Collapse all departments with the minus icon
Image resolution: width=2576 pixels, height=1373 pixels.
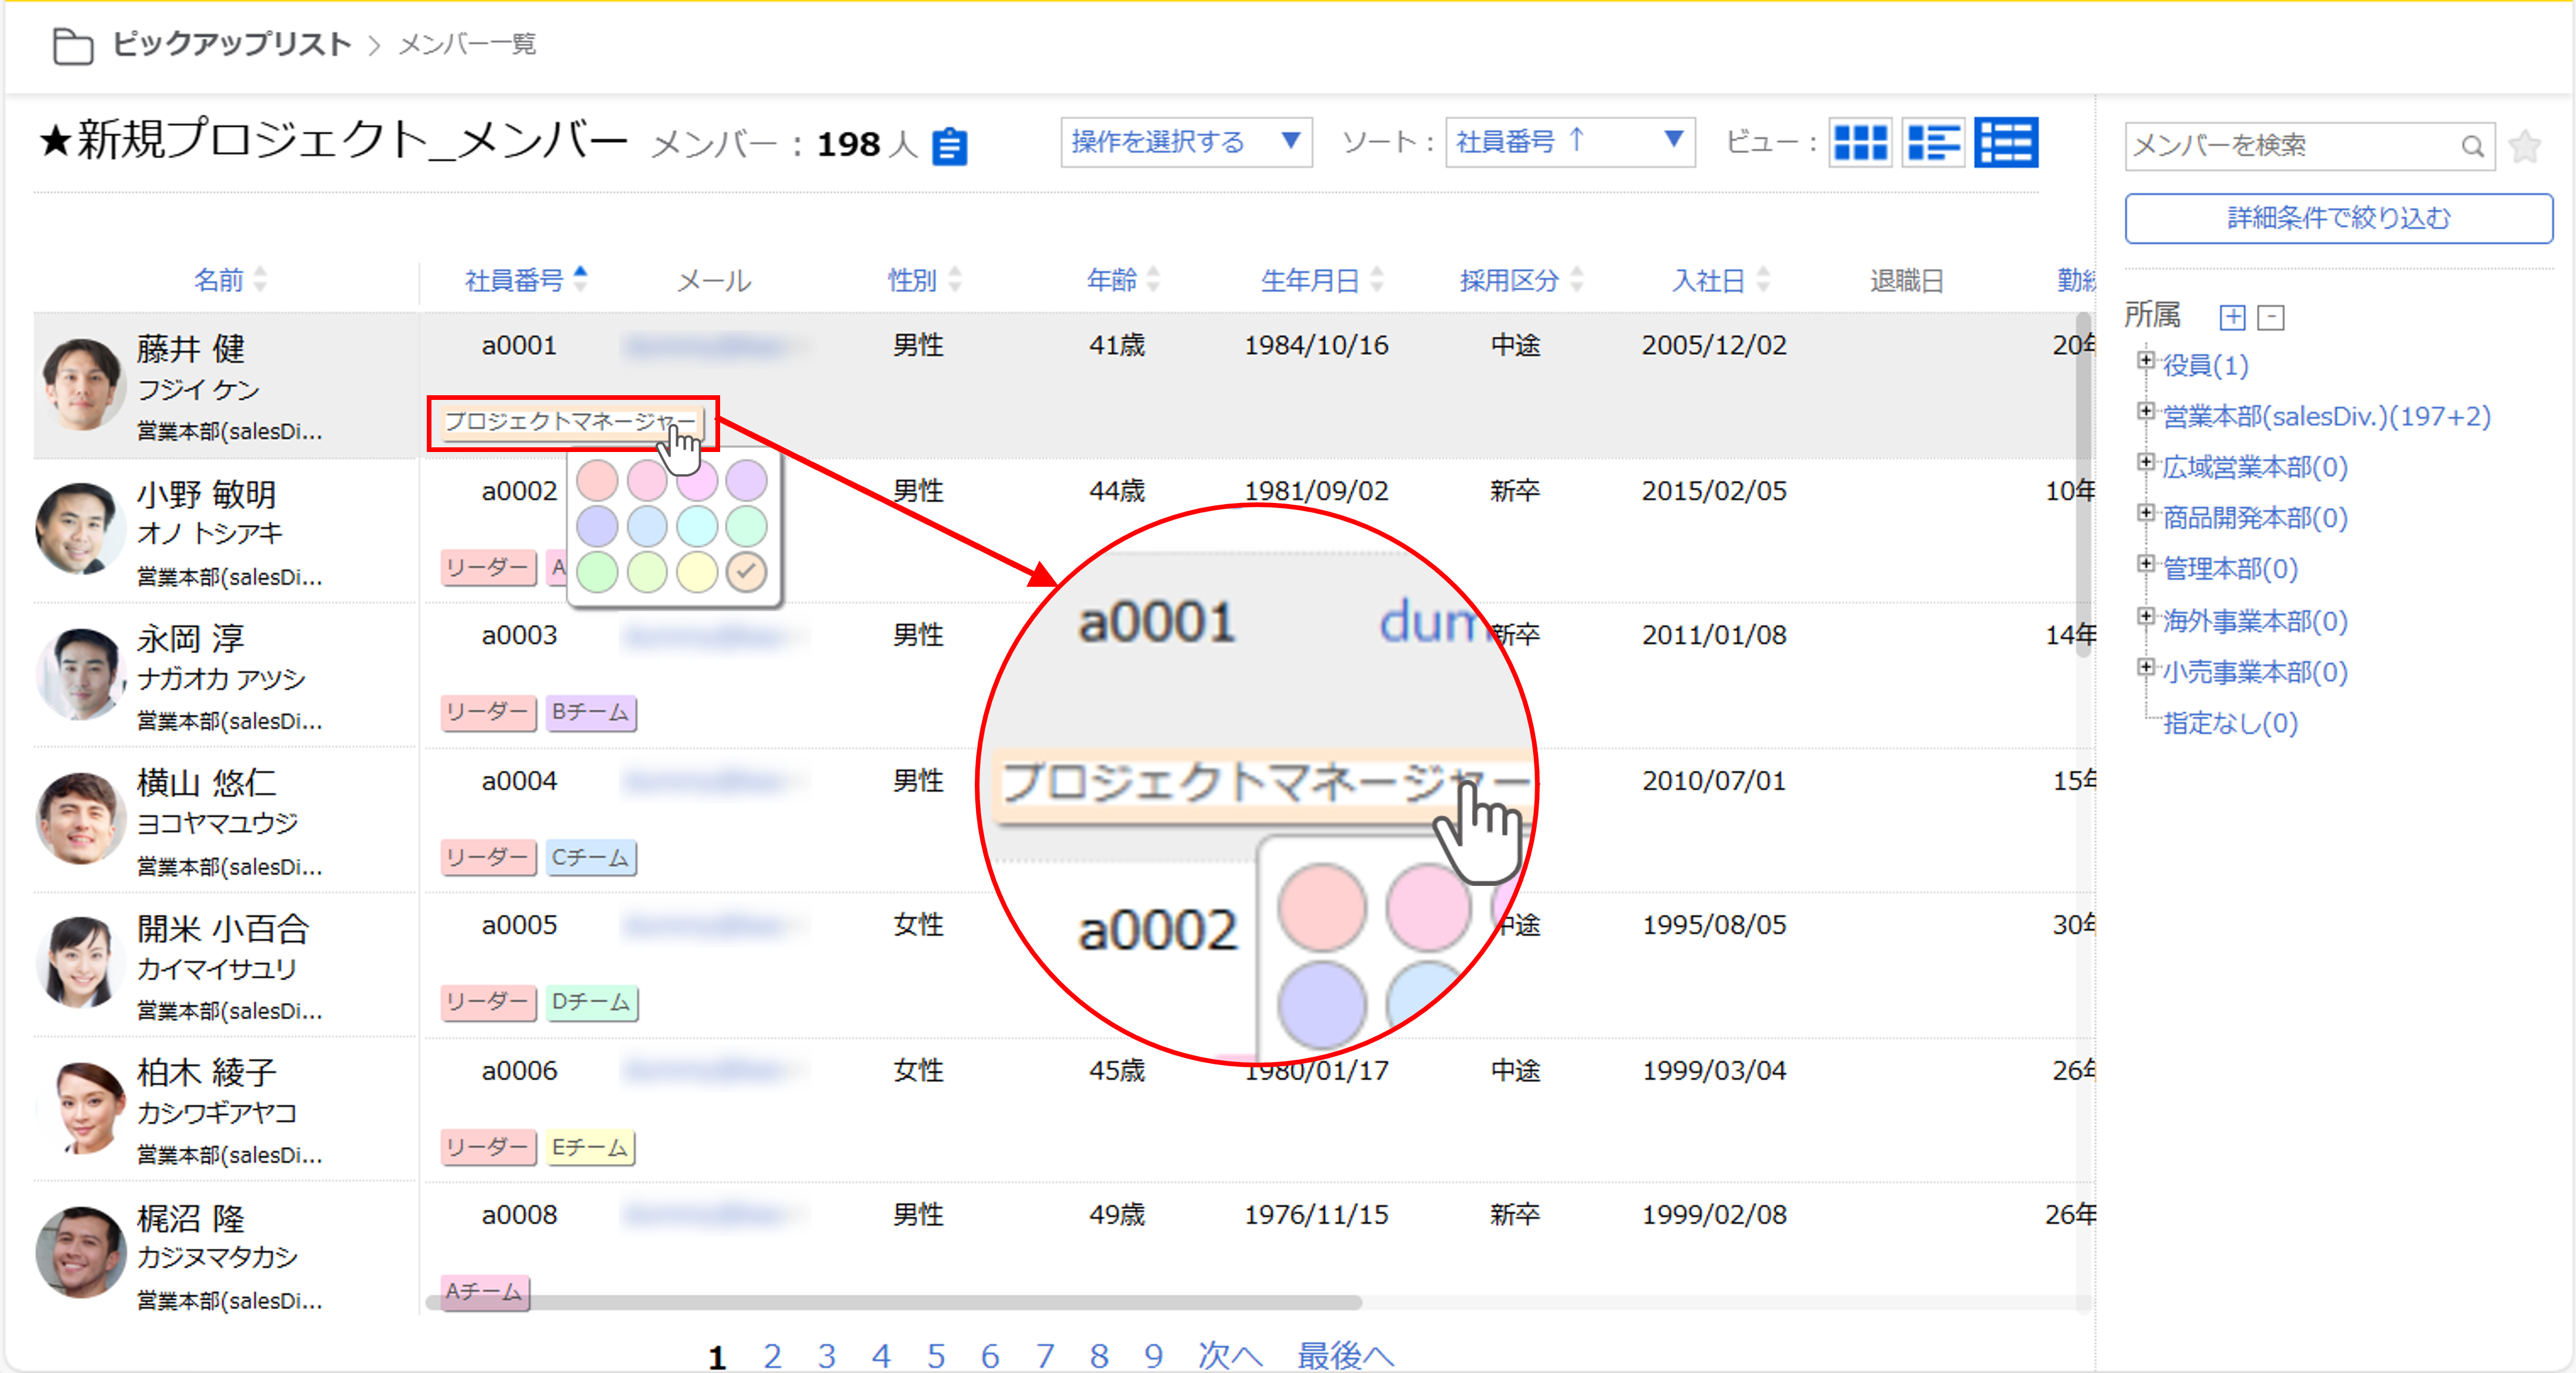[x=2271, y=318]
